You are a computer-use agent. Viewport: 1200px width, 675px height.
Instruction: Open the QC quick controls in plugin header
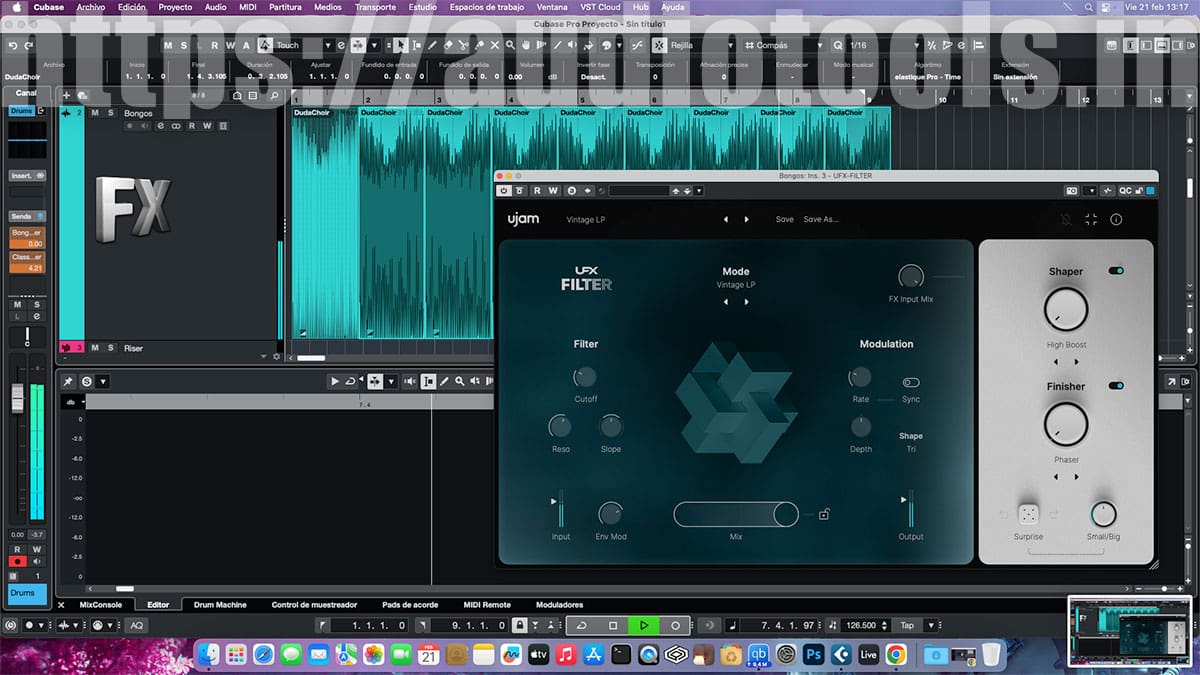[1125, 190]
